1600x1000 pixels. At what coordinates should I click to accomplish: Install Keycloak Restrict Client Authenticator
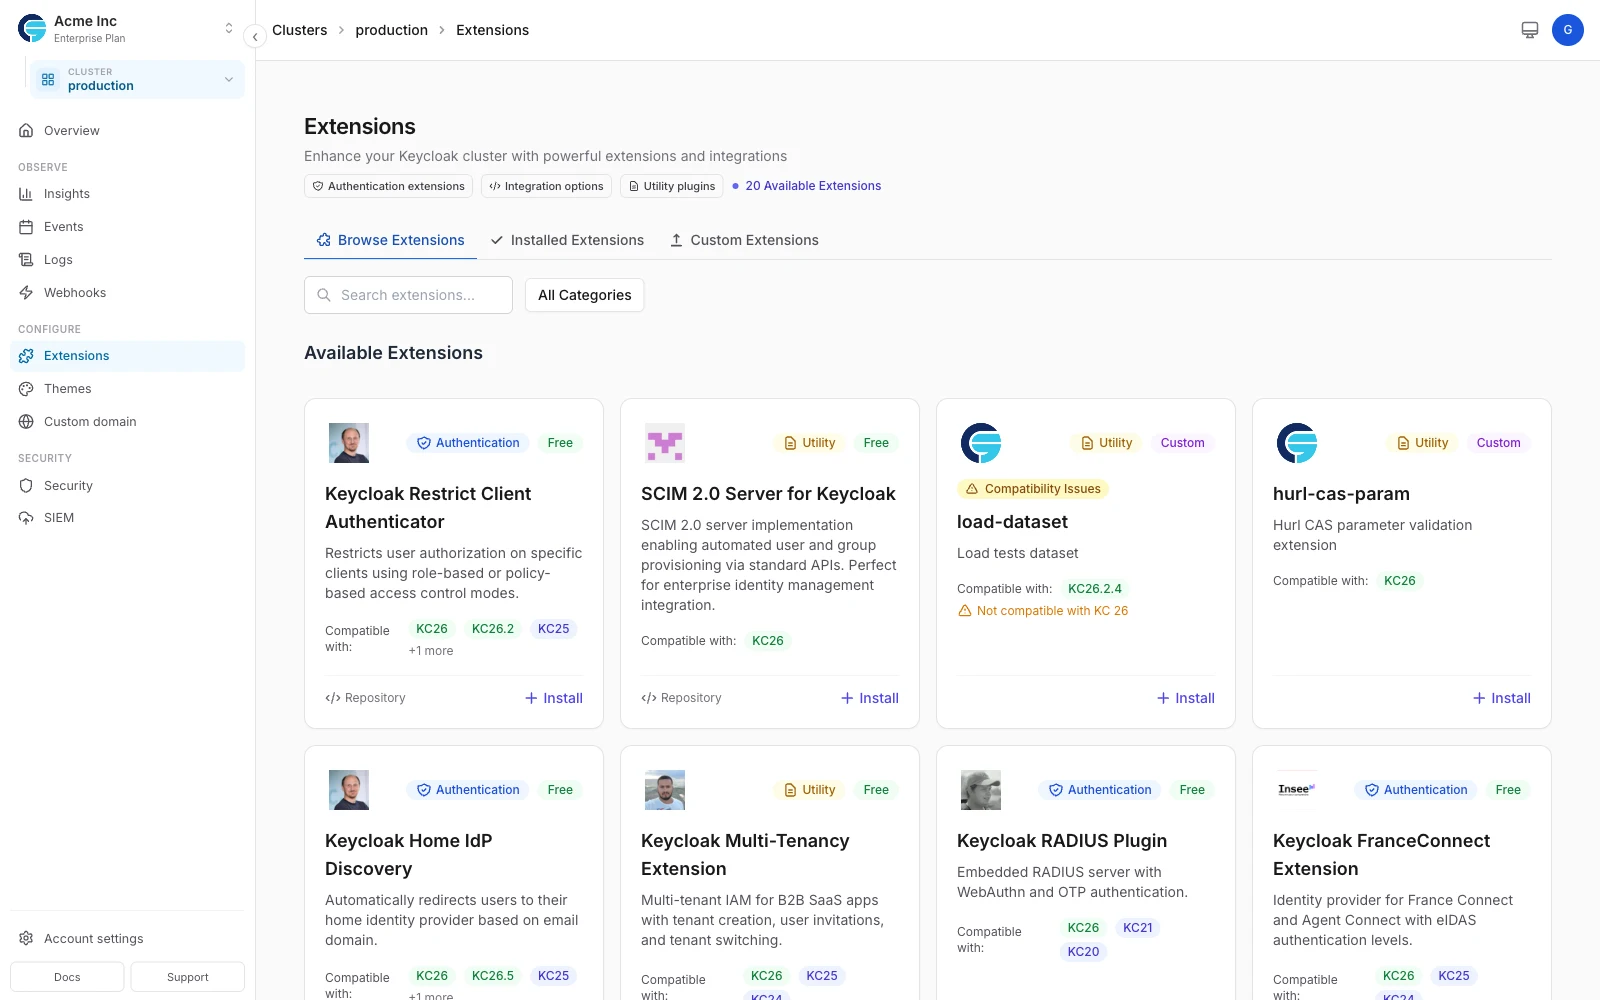coord(554,698)
